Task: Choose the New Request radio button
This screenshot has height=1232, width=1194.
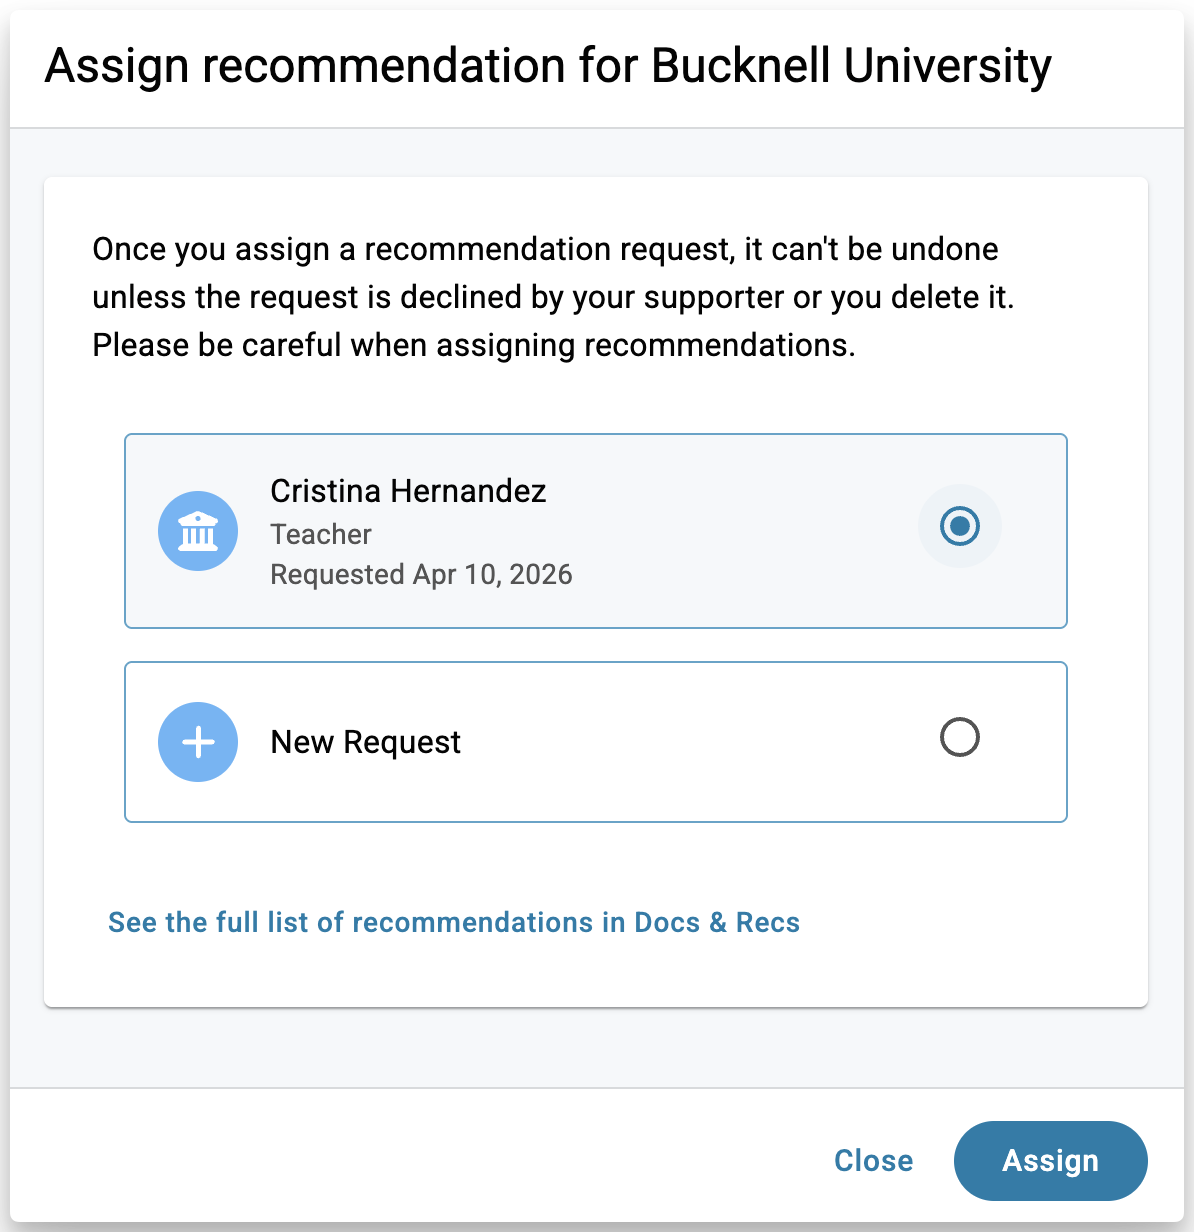Action: click(960, 738)
